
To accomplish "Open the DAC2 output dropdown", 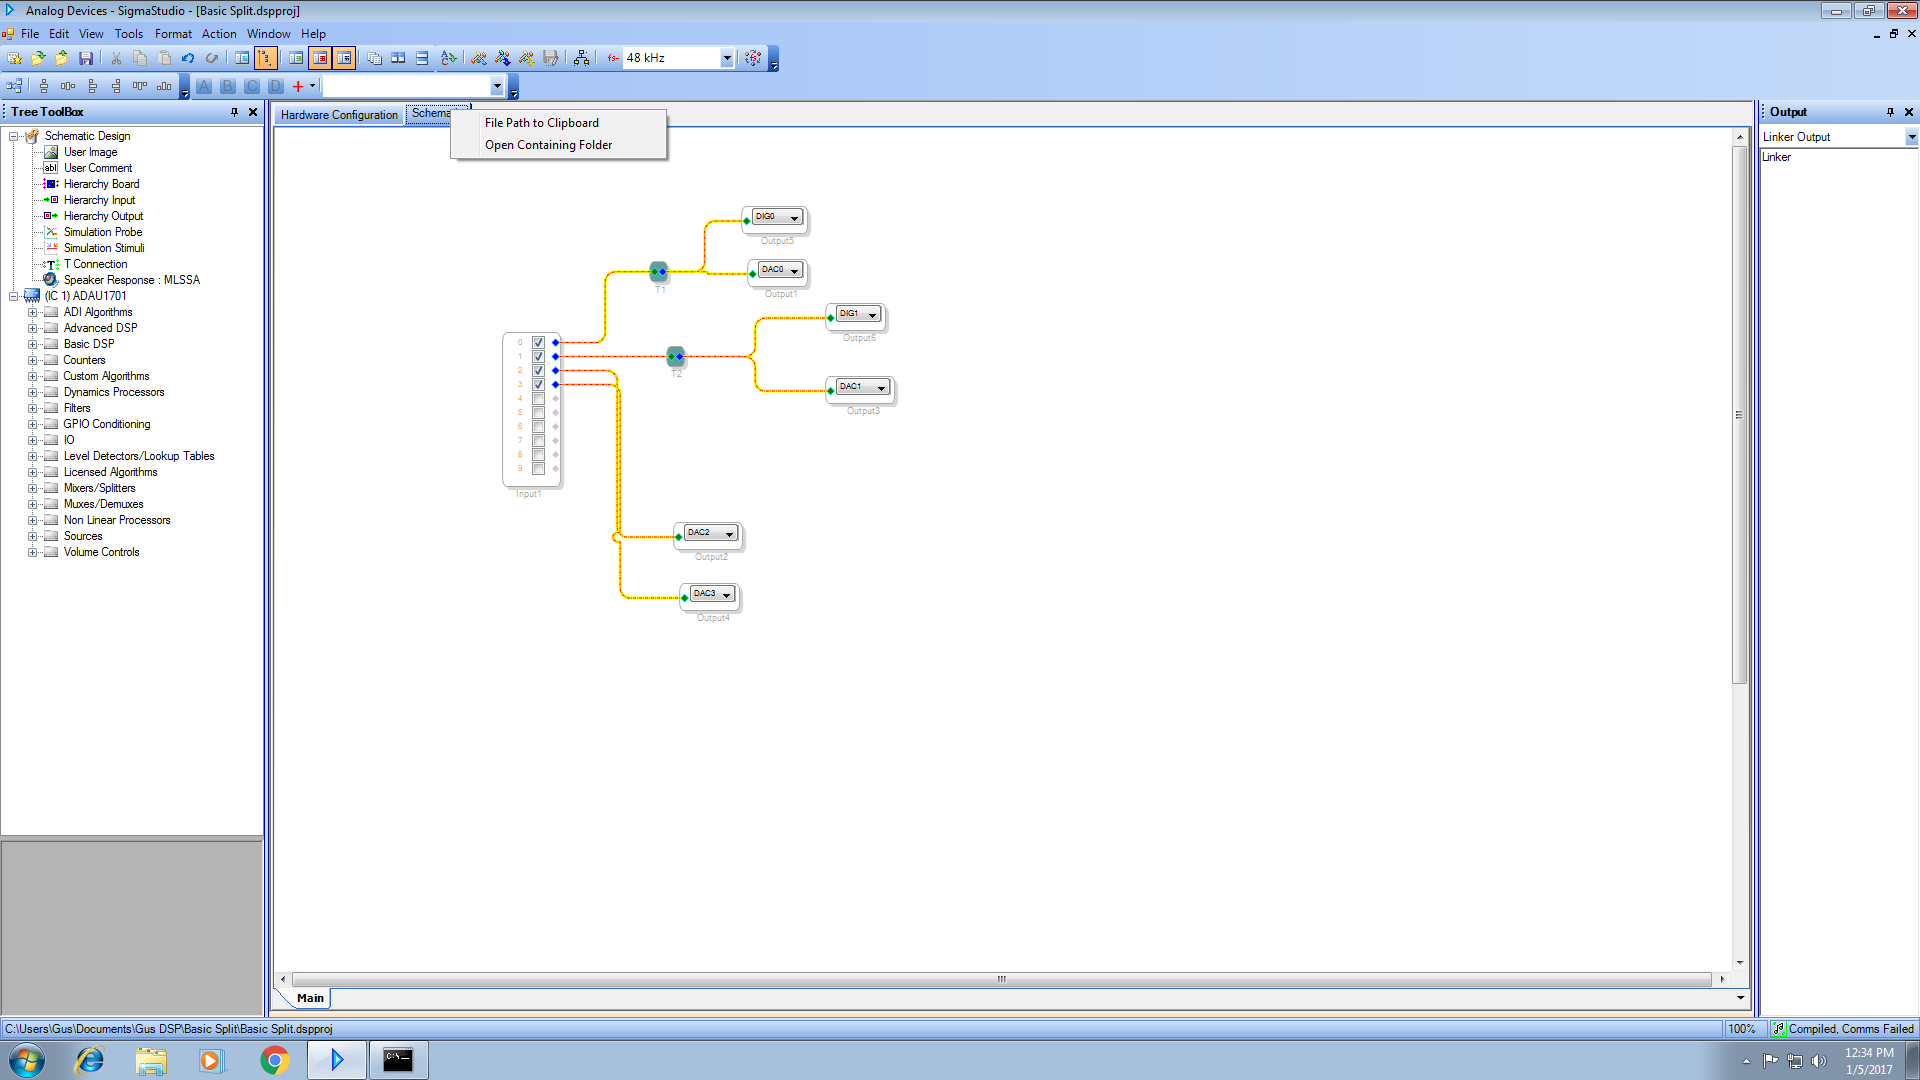I will (x=729, y=534).
